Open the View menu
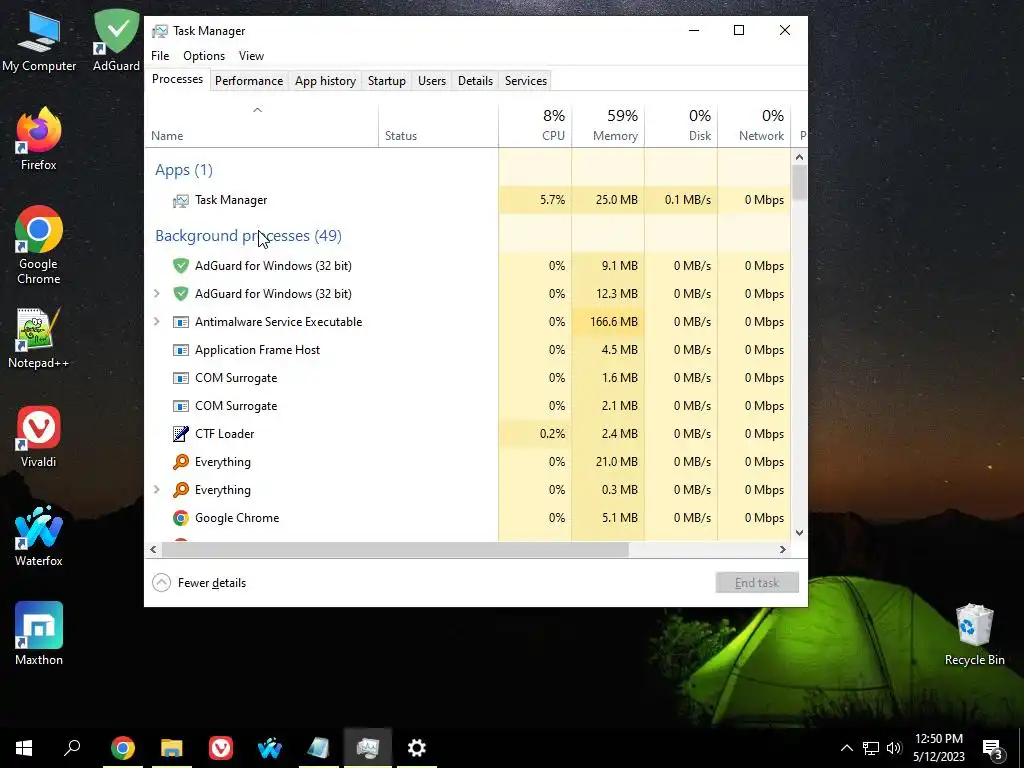Screen dimensions: 1024x768 [251, 56]
